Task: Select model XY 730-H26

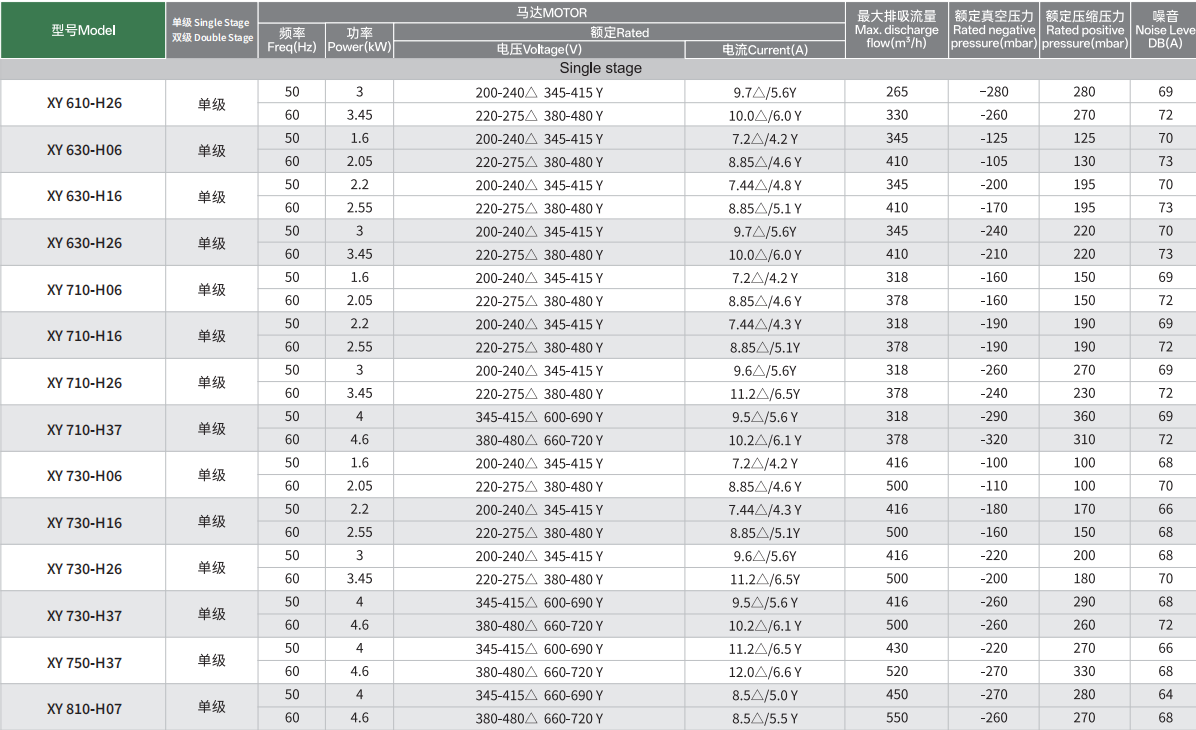Action: click(84, 569)
